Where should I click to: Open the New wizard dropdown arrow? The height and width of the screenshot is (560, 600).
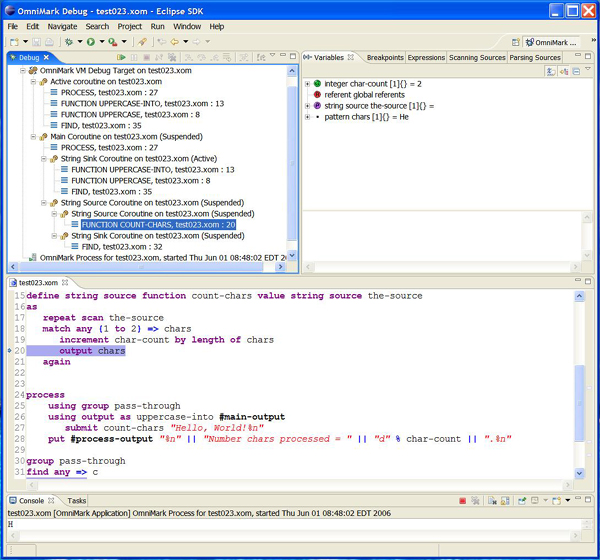pyautogui.click(x=25, y=41)
